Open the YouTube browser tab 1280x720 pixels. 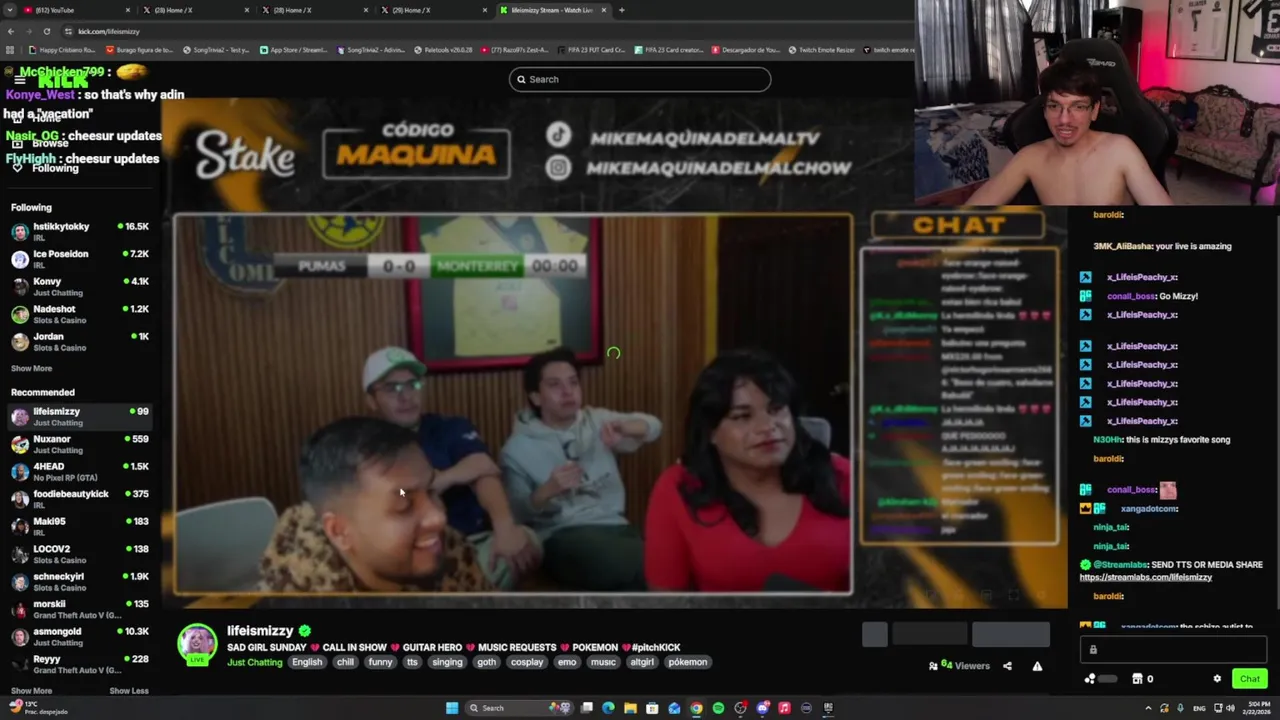click(x=75, y=10)
